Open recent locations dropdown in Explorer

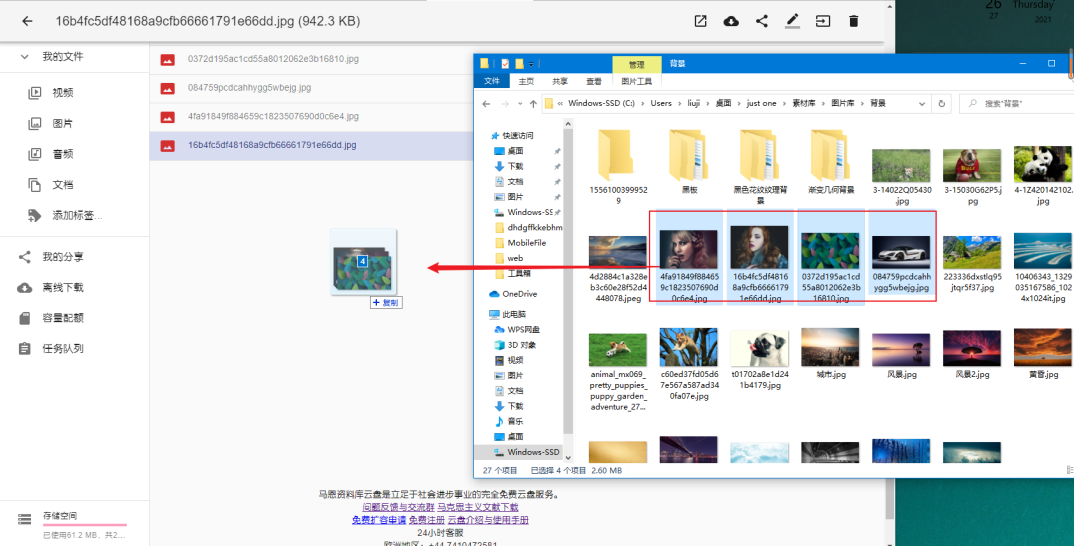click(x=520, y=104)
